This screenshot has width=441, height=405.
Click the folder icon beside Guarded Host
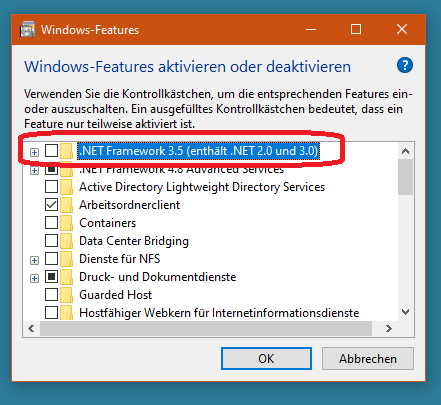67,295
